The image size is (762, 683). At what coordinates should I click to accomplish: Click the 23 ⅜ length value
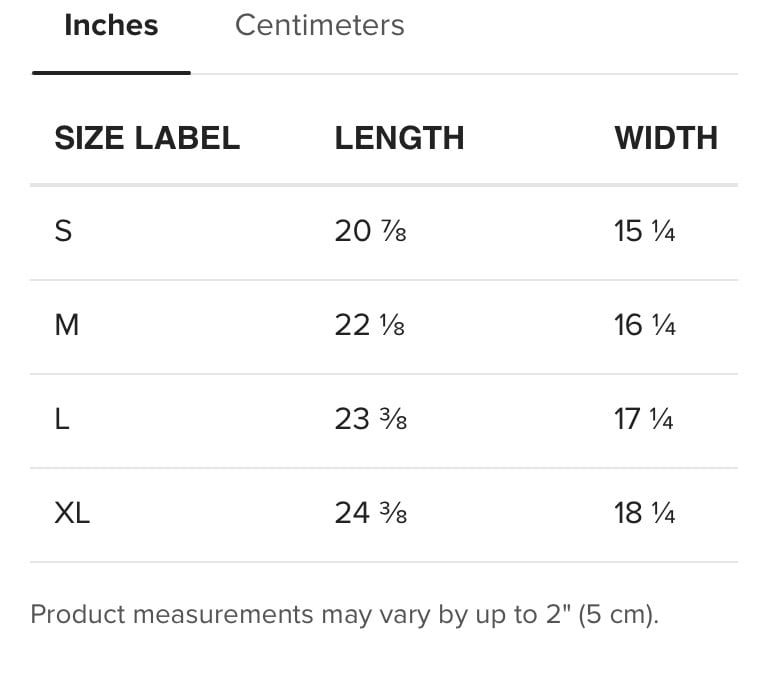tap(370, 420)
